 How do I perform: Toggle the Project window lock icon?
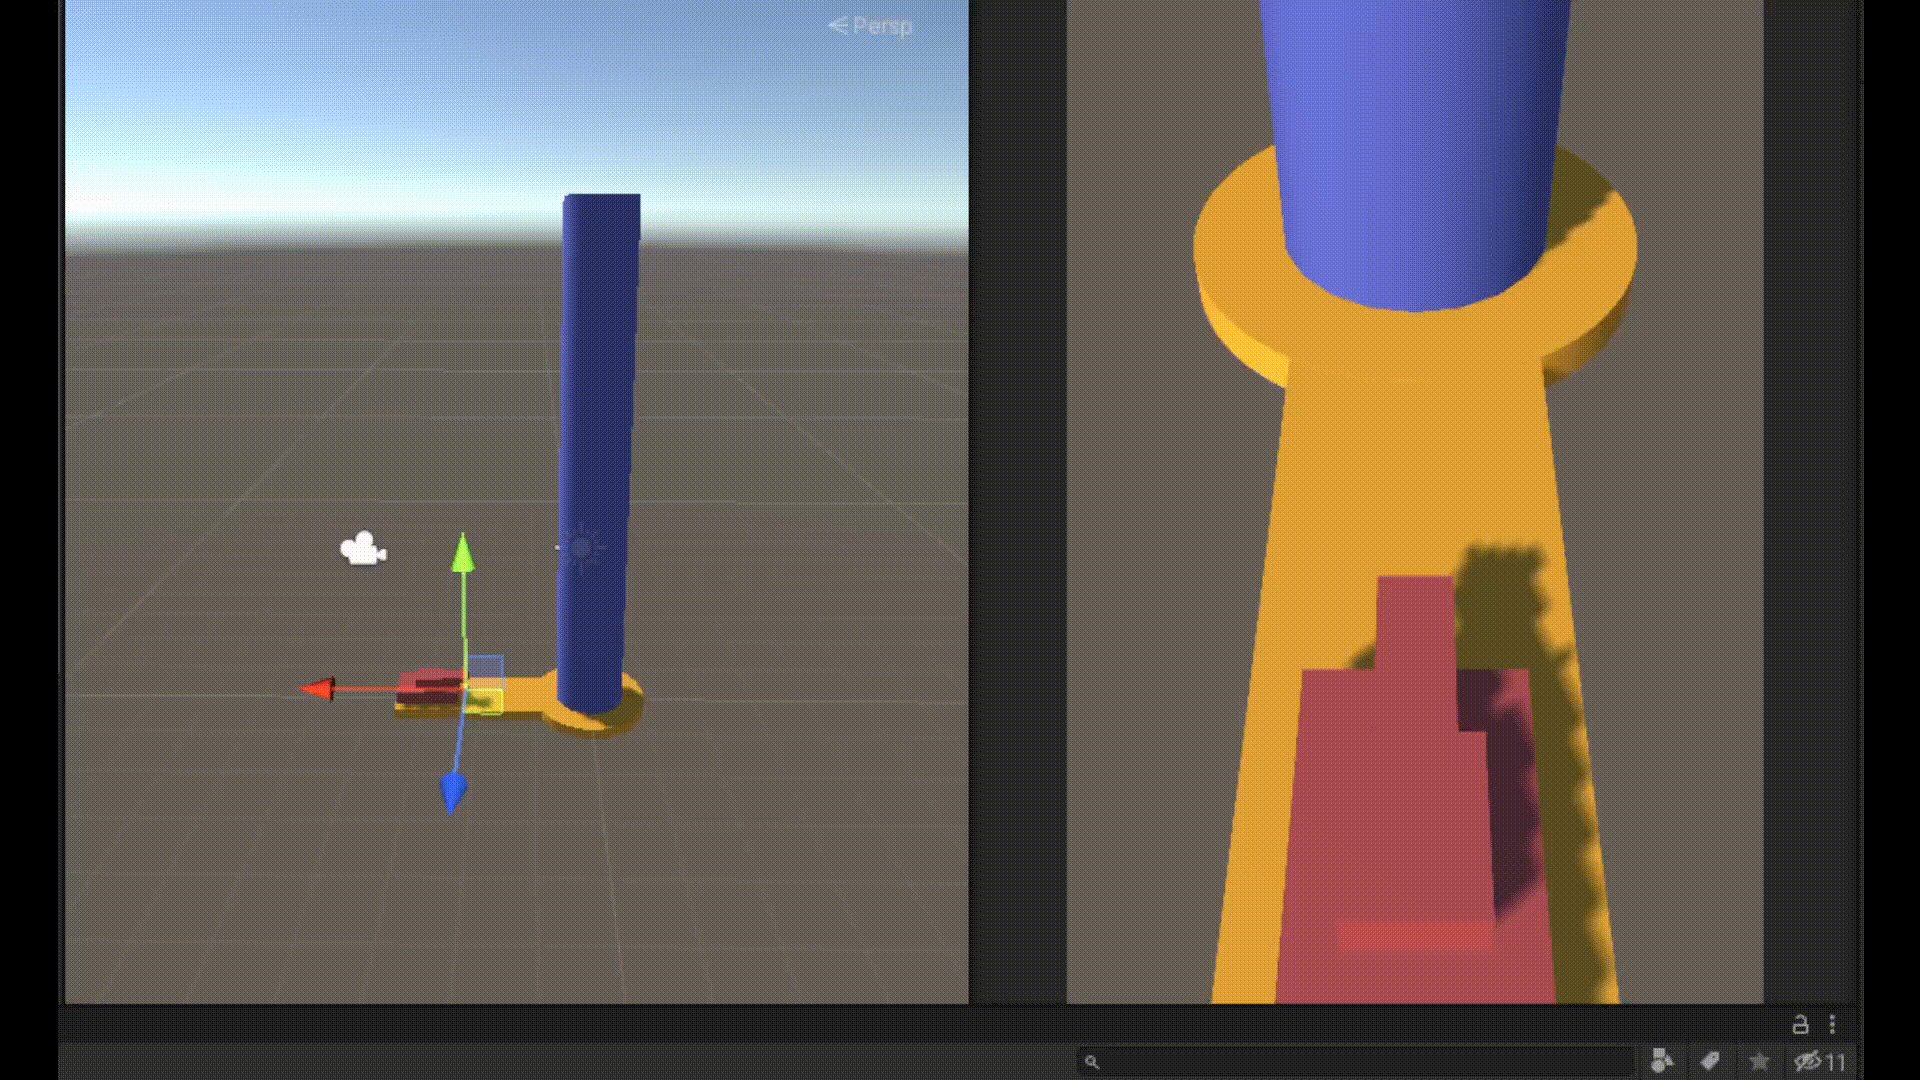tap(1800, 1024)
